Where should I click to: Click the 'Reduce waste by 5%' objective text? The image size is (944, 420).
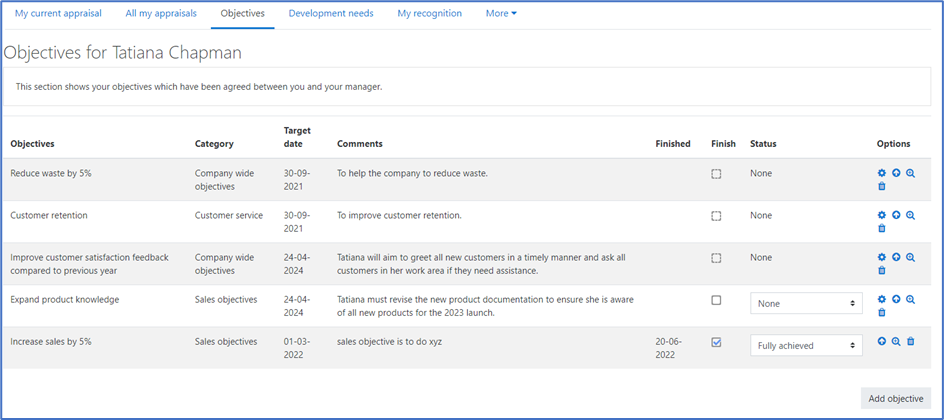(51, 173)
